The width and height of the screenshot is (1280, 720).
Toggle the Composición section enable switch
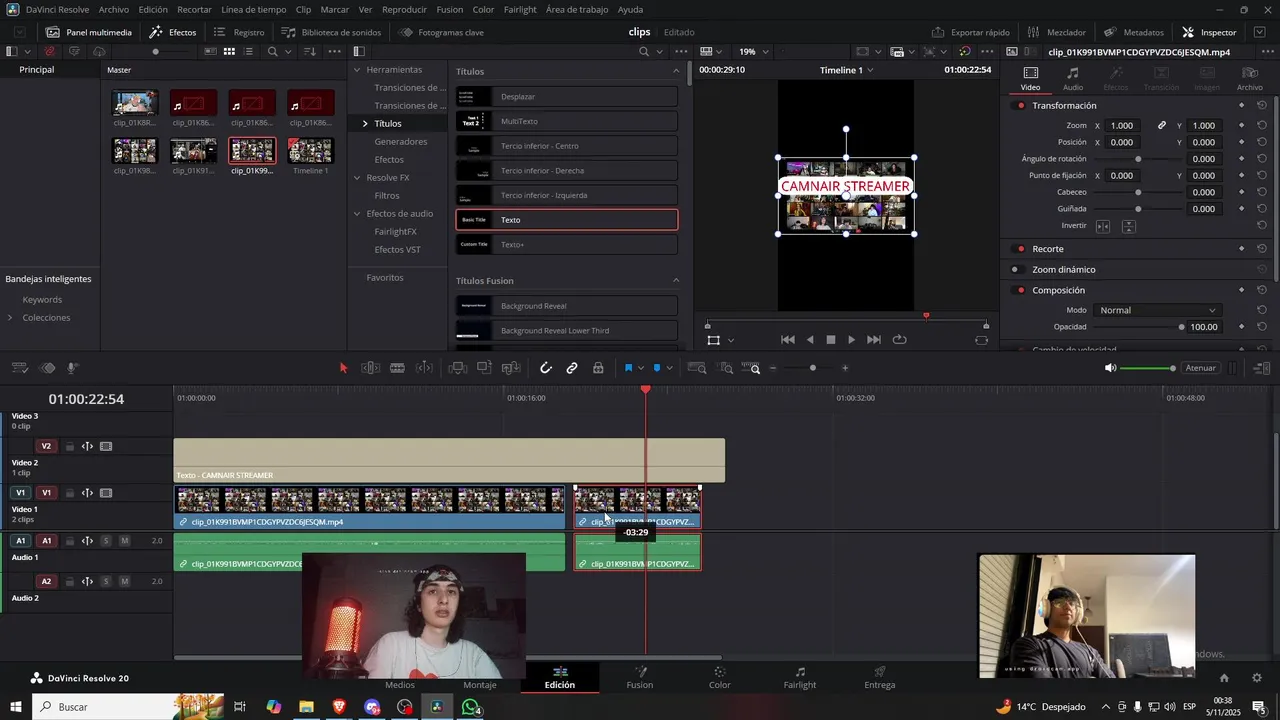[x=1020, y=290]
